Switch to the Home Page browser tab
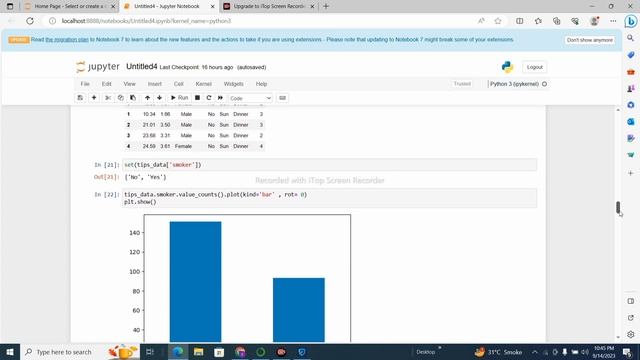The height and width of the screenshot is (360, 640). click(69, 7)
